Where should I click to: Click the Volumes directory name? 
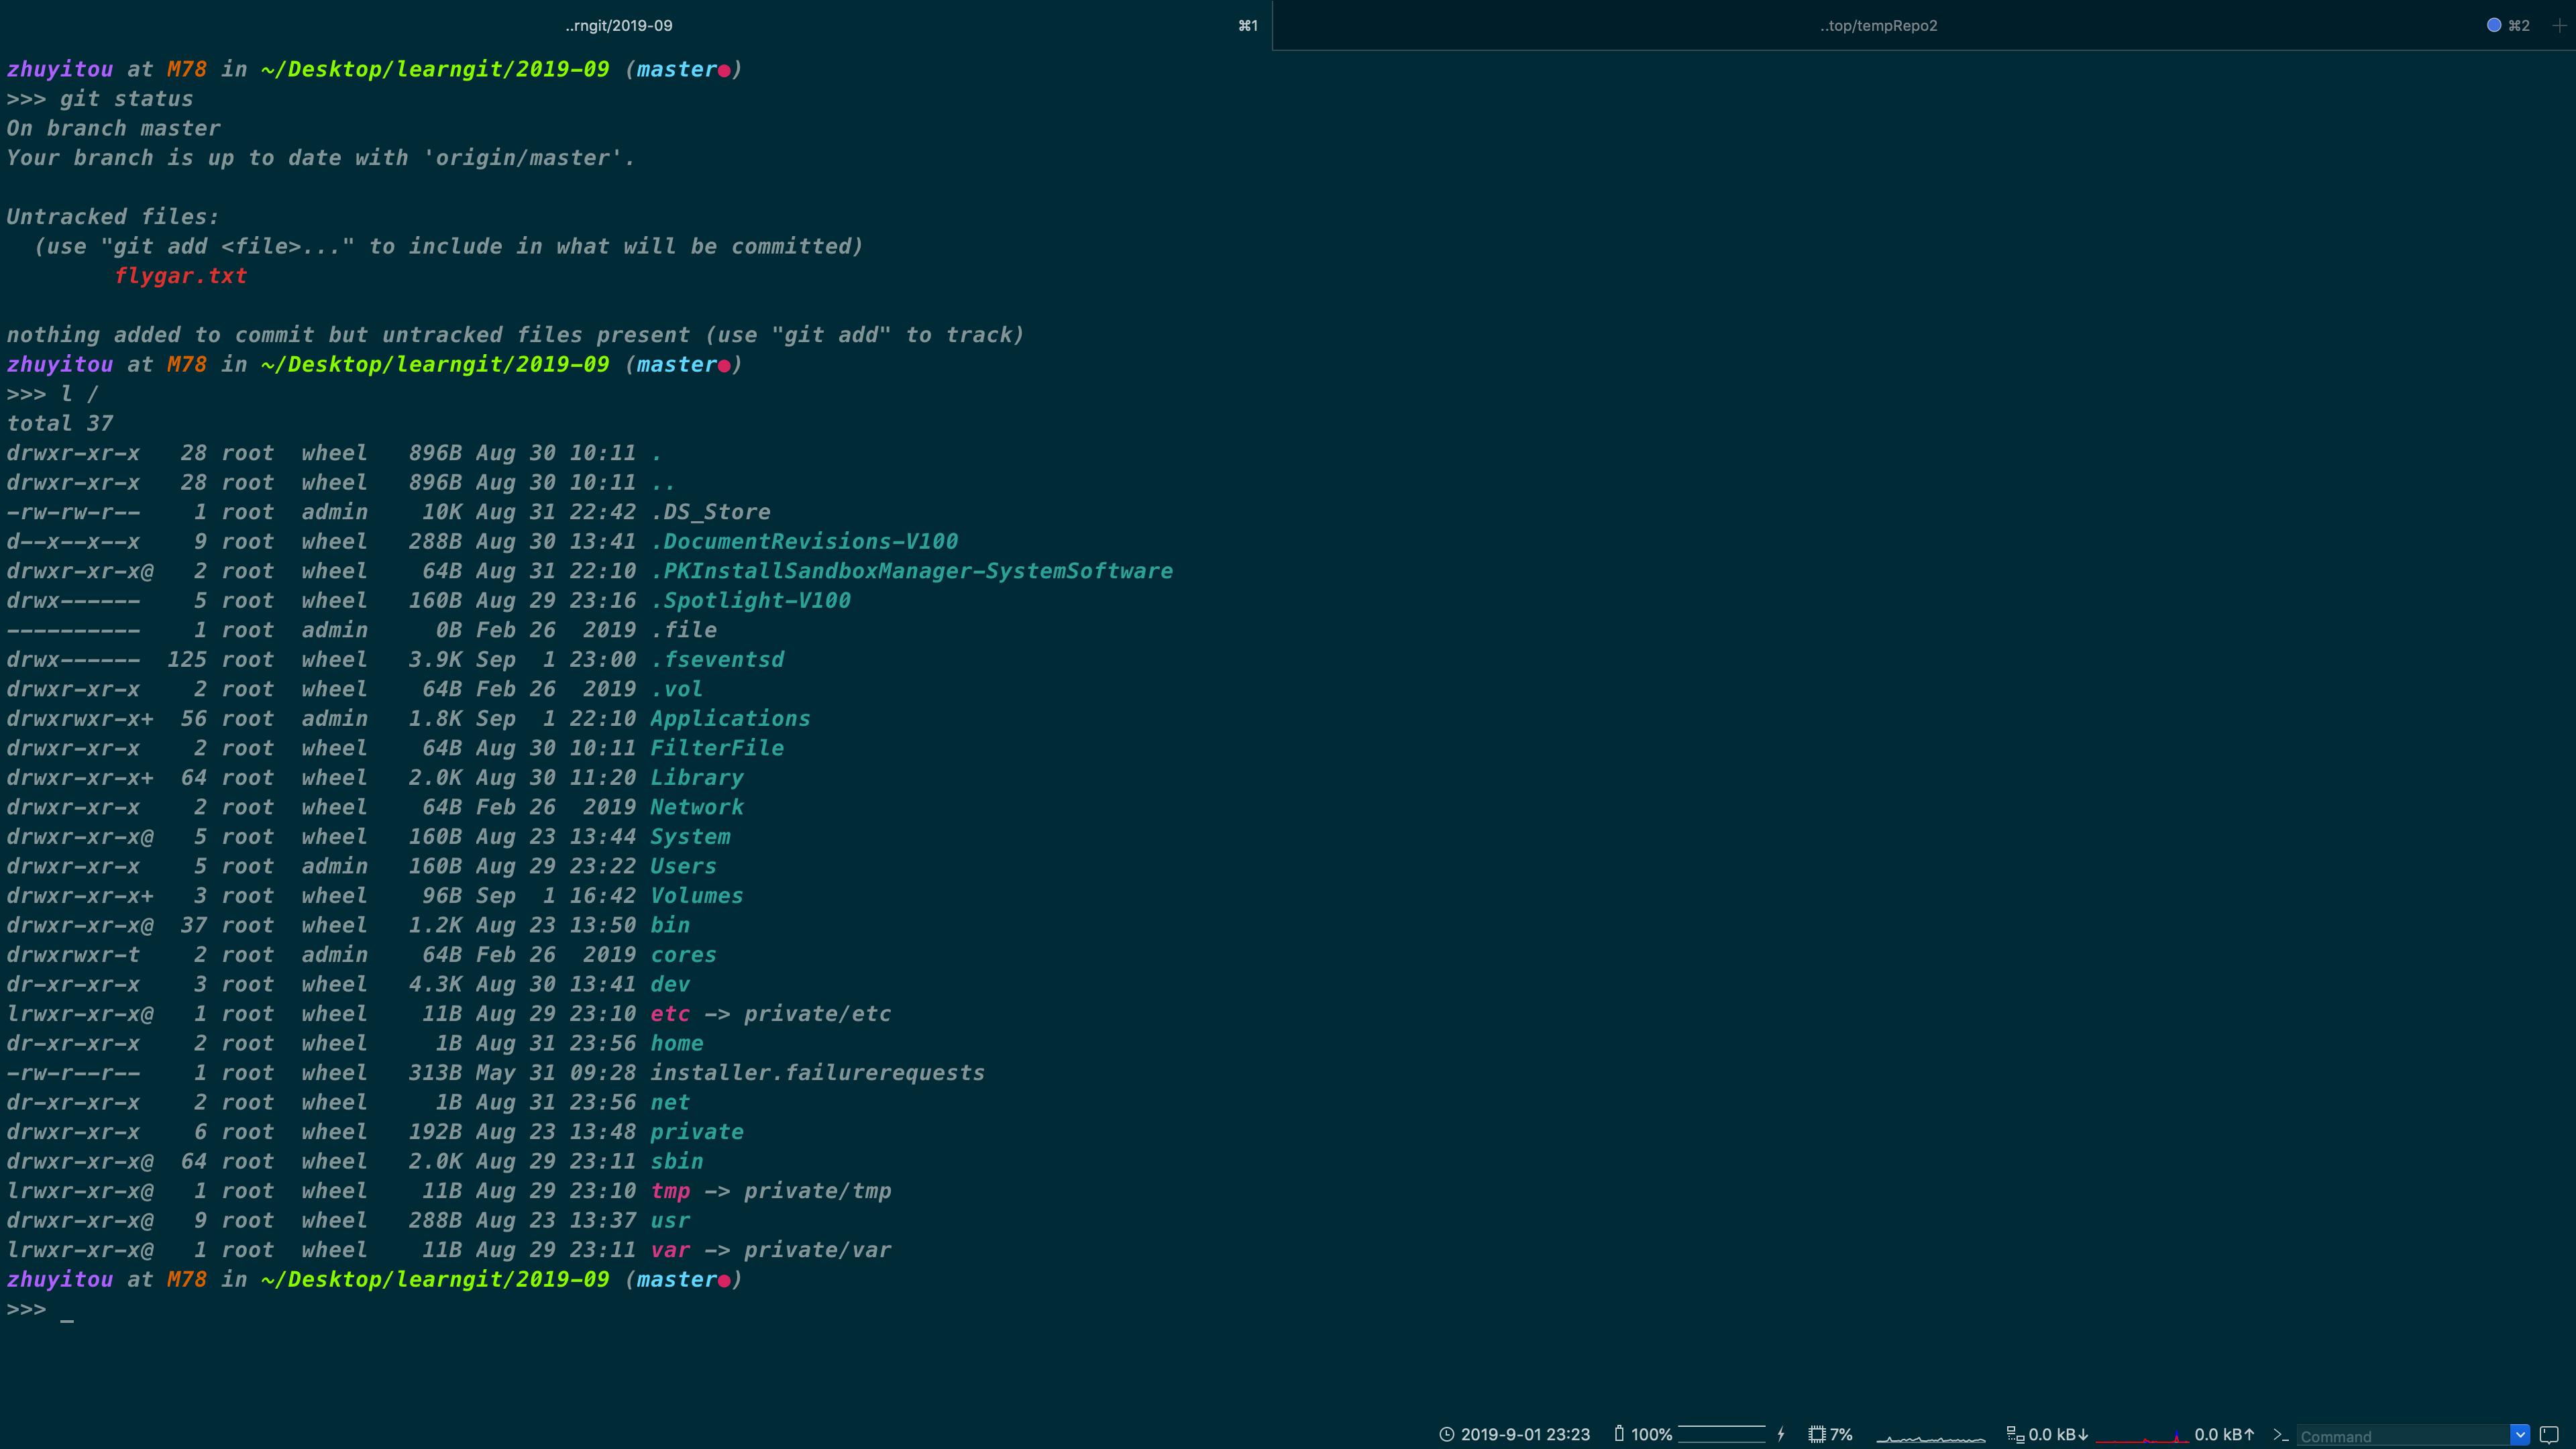pyautogui.click(x=697, y=896)
